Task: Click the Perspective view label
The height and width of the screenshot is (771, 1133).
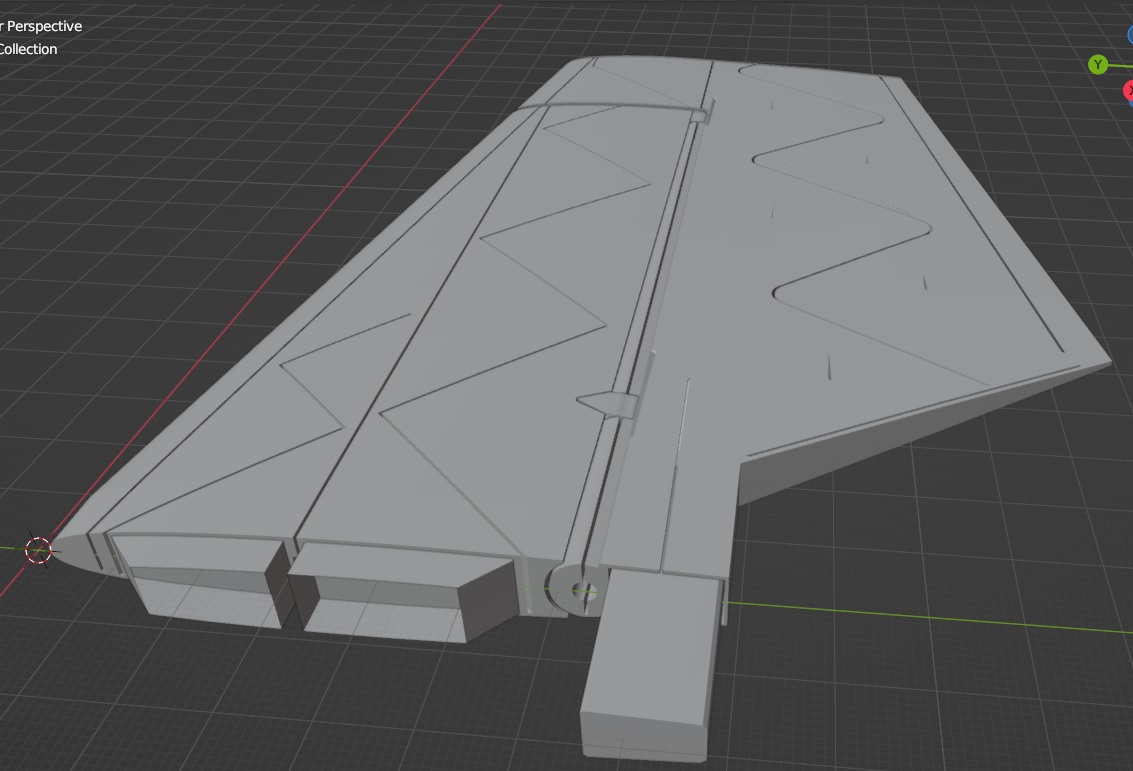Action: click(44, 26)
